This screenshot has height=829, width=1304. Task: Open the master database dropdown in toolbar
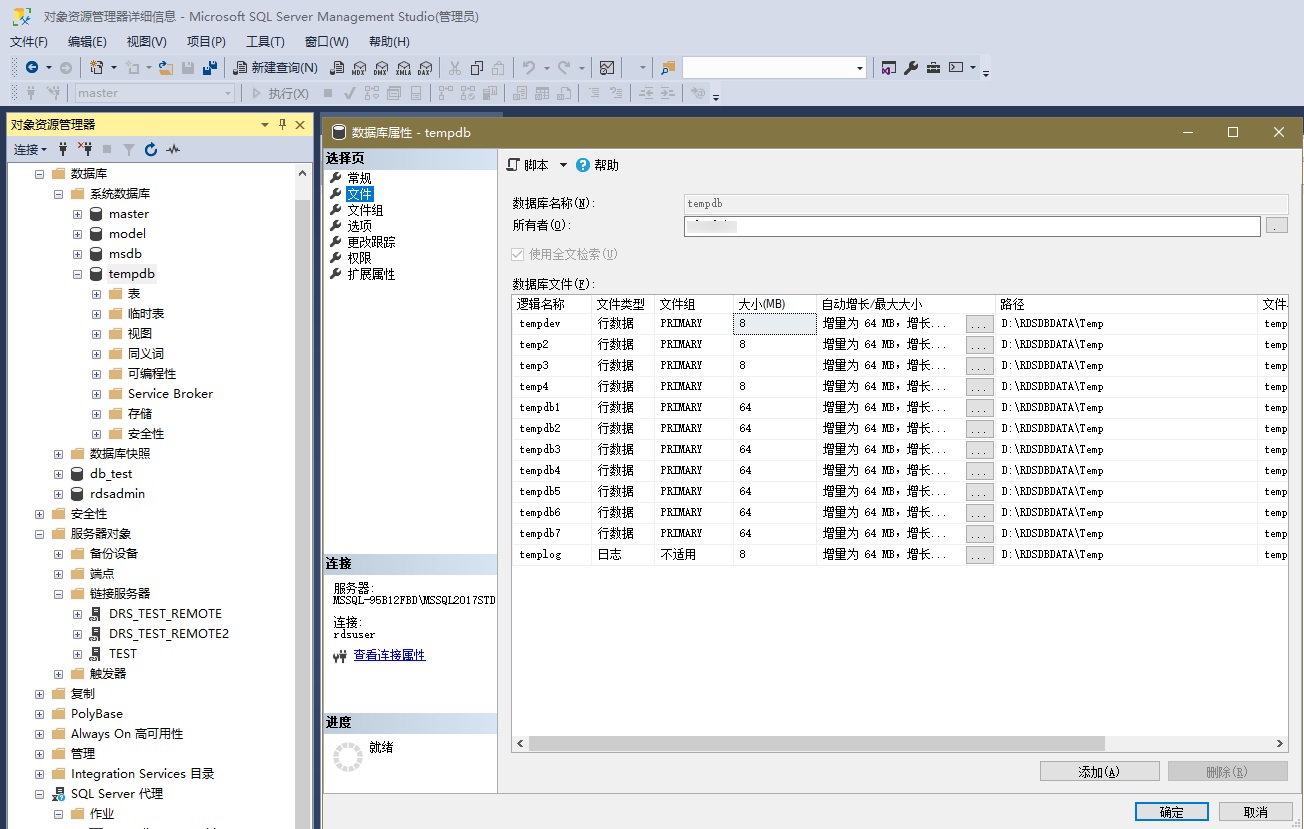click(x=229, y=93)
